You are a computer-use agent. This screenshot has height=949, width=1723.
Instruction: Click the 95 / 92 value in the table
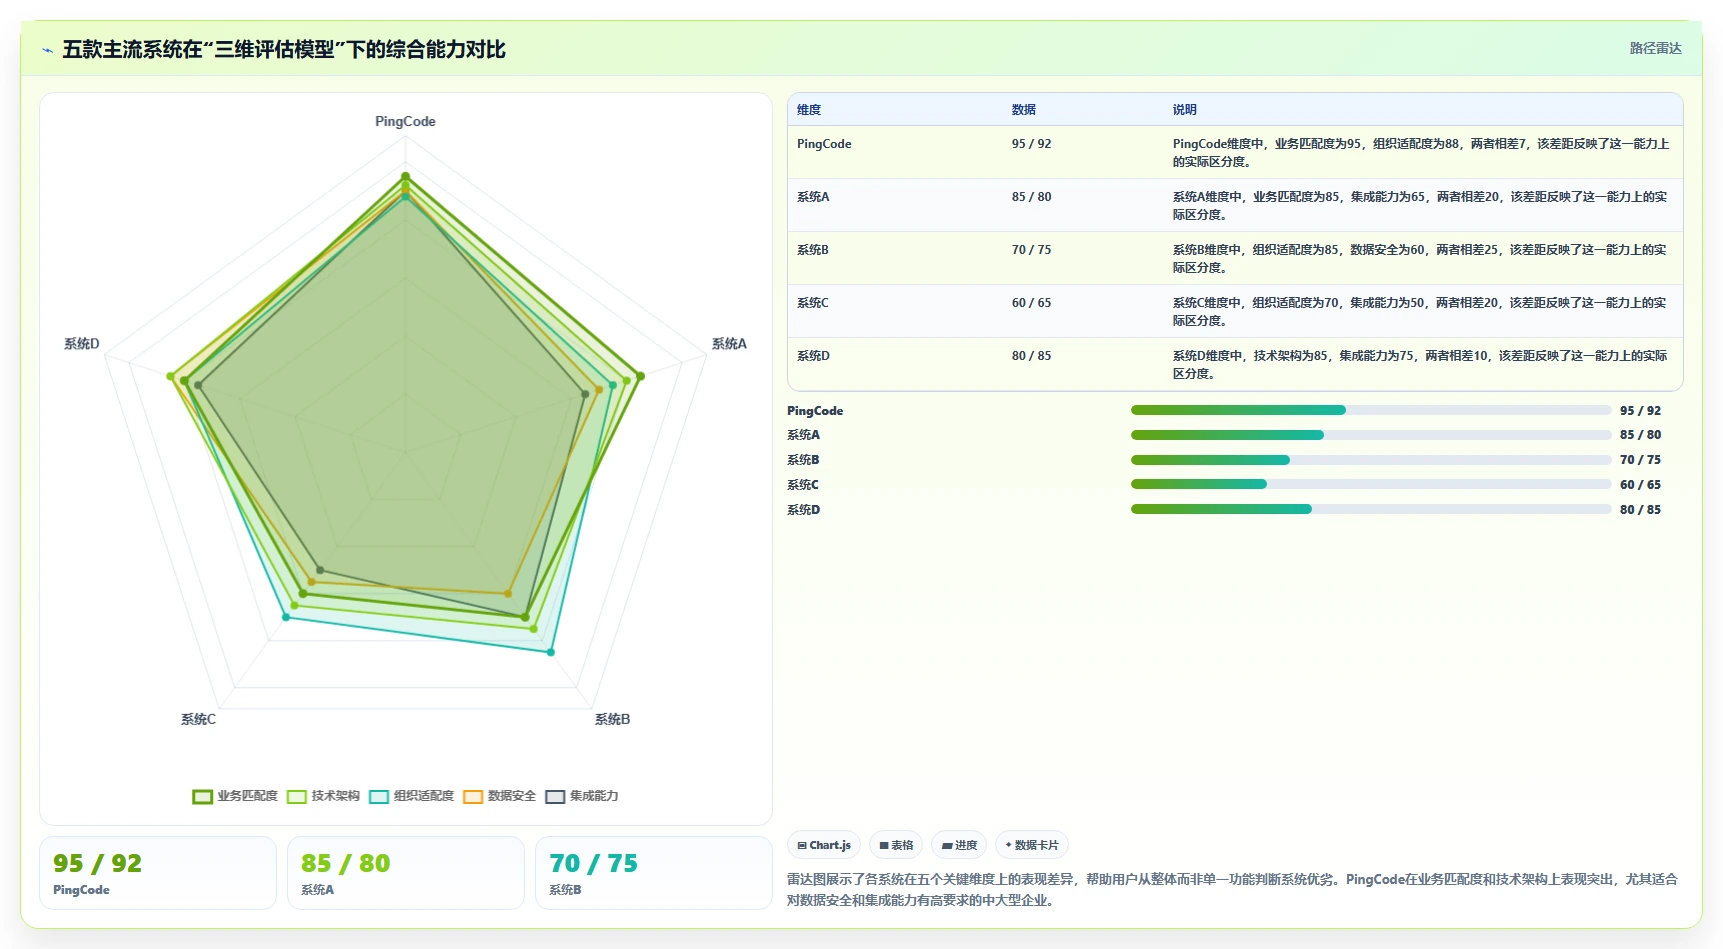click(1031, 144)
